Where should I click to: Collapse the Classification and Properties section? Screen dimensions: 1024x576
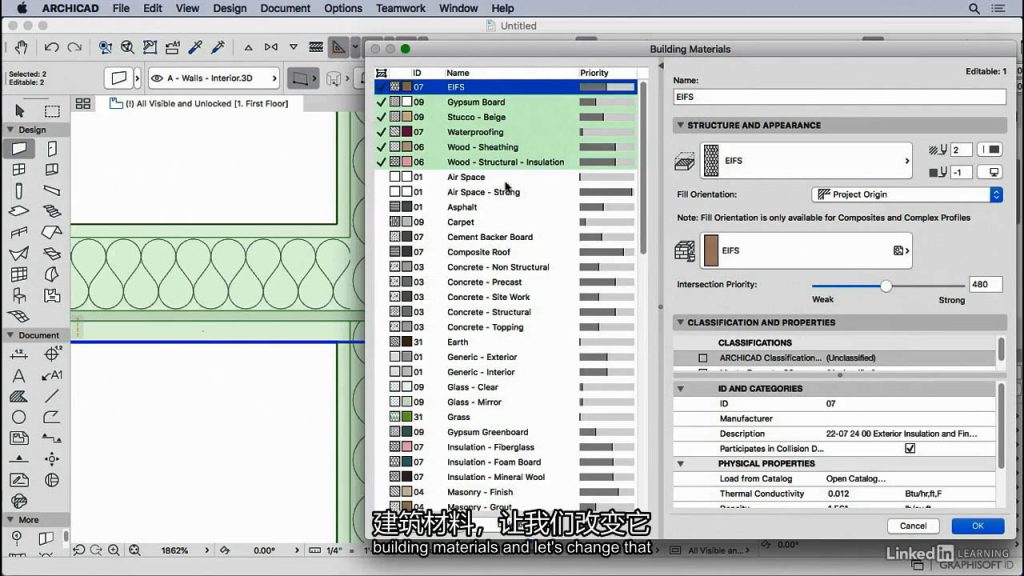[x=680, y=322]
